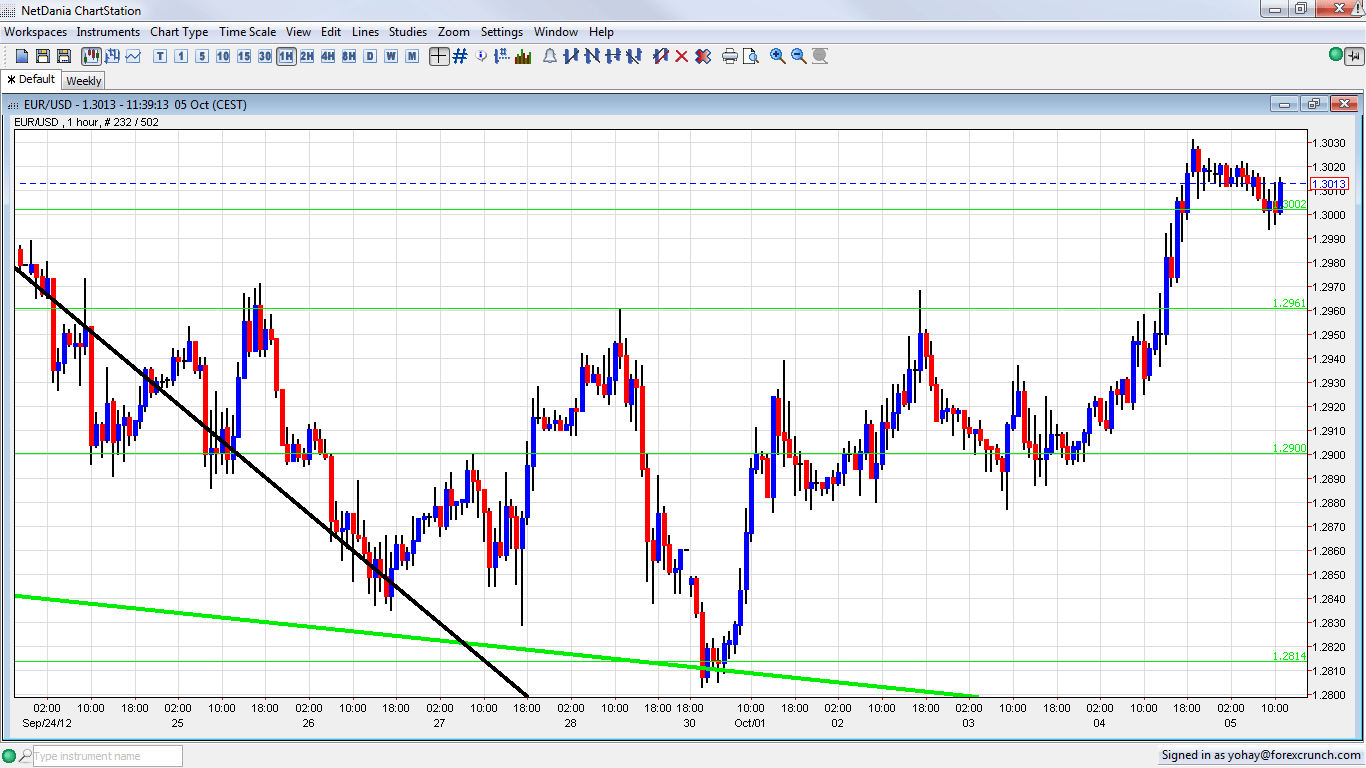Open the Lines menu
This screenshot has width=1366, height=768.
point(366,32)
